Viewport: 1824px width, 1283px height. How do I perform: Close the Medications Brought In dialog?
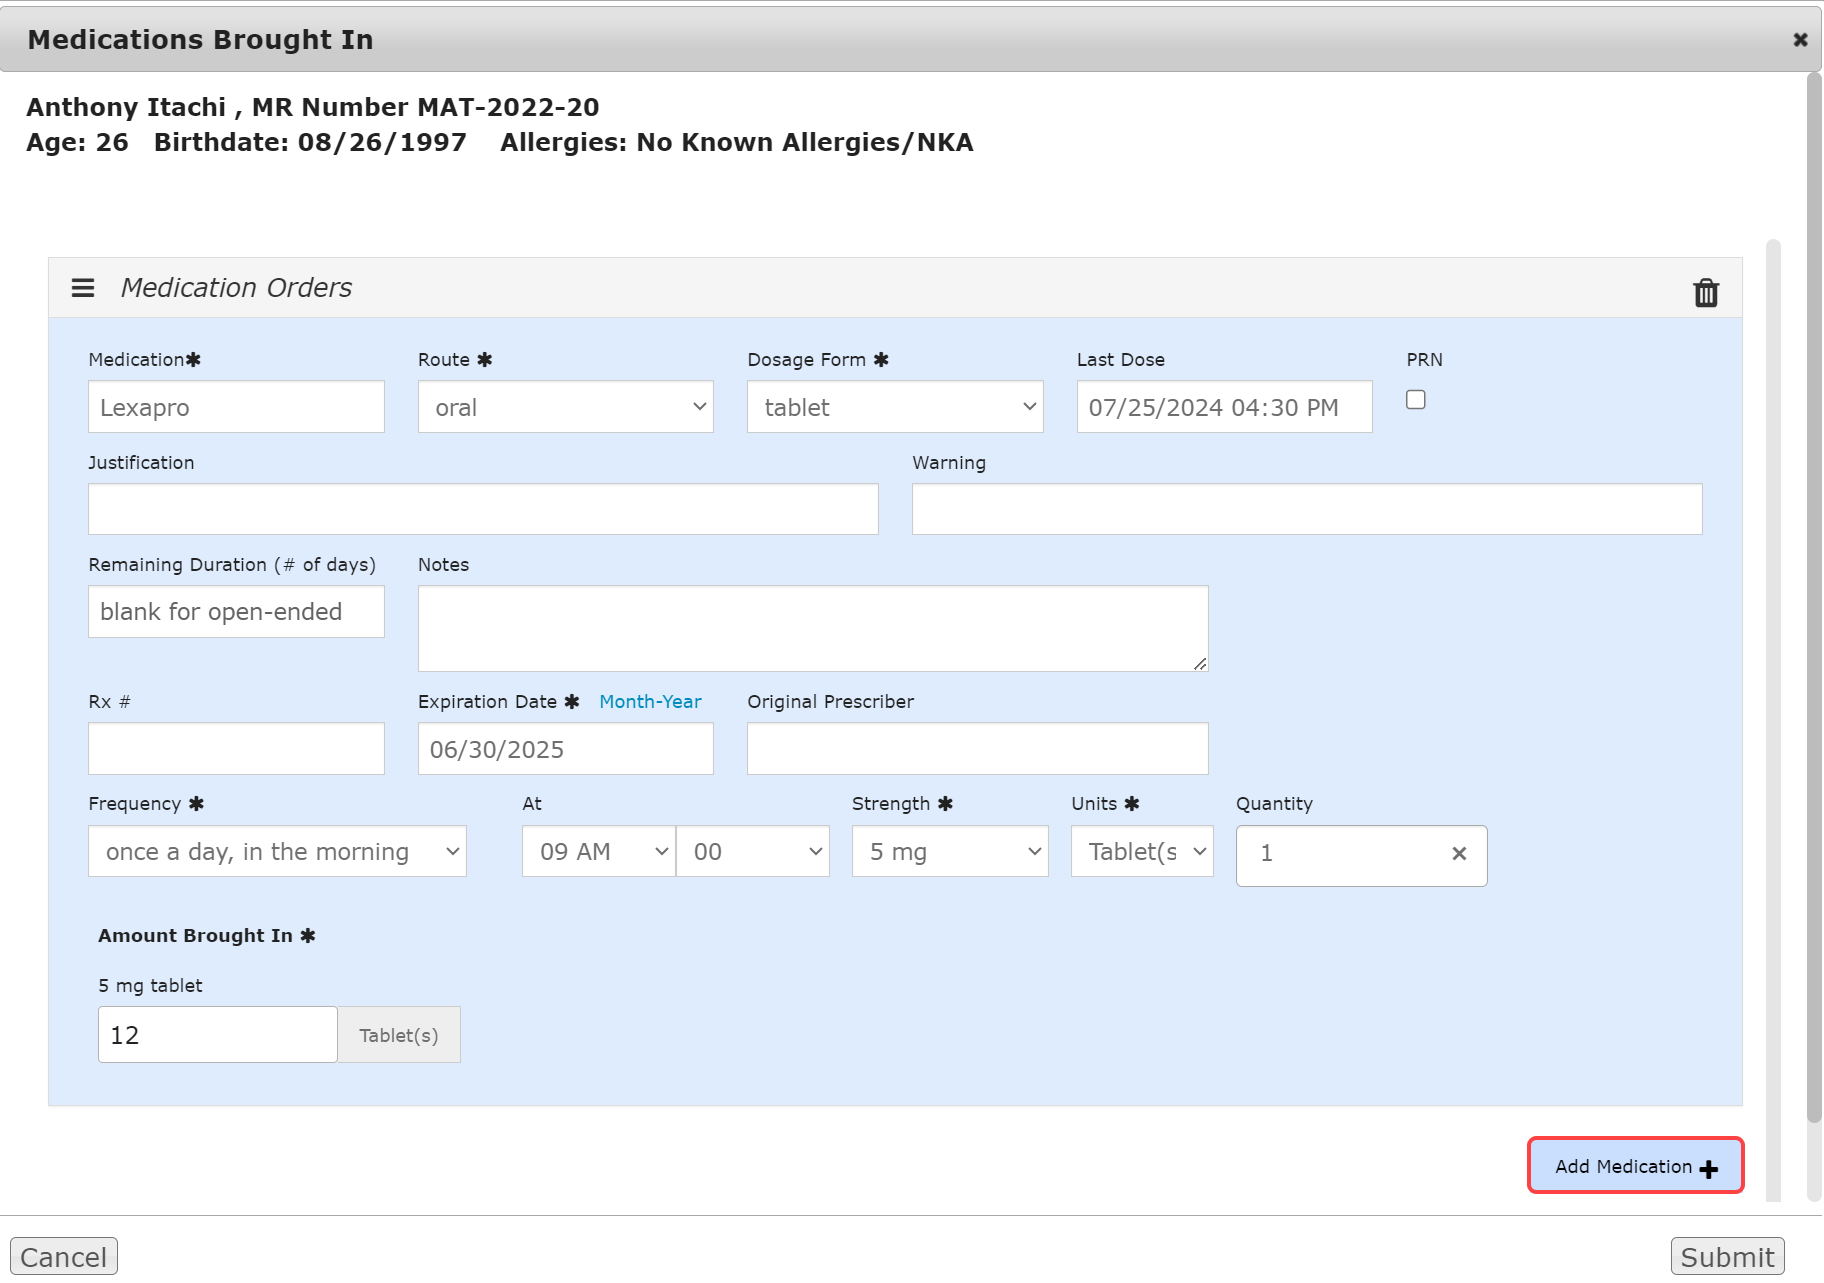[1799, 40]
